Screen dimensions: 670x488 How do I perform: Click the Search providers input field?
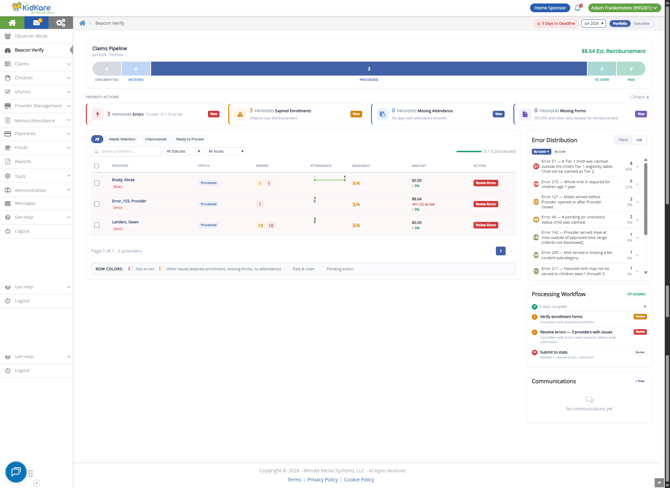click(x=126, y=151)
